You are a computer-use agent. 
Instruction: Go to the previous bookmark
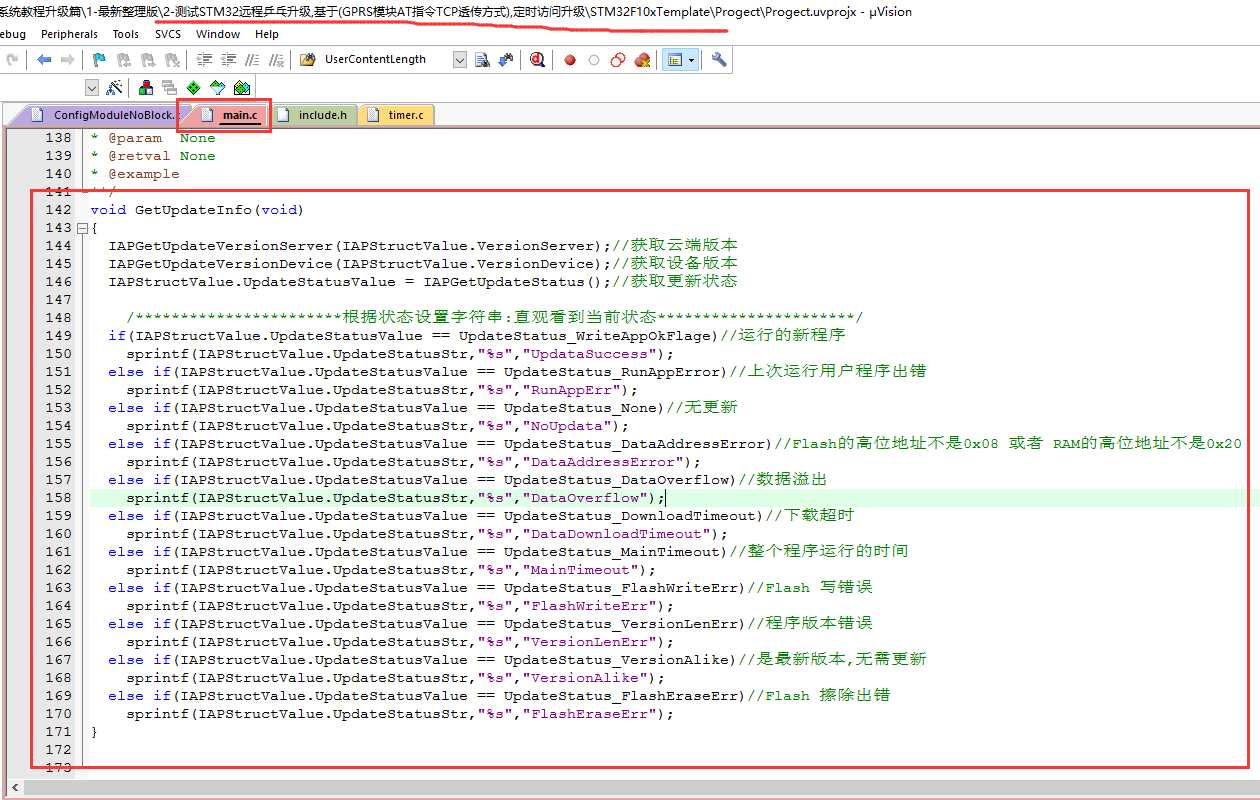pyautogui.click(x=122, y=60)
